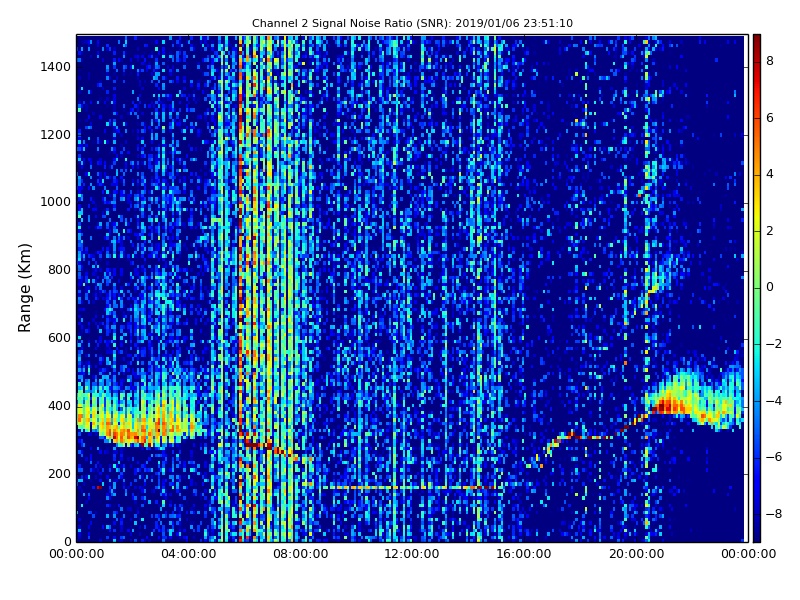Click the colorbar label 8
Image resolution: width=800 pixels, height=600 pixels.
coord(770,61)
